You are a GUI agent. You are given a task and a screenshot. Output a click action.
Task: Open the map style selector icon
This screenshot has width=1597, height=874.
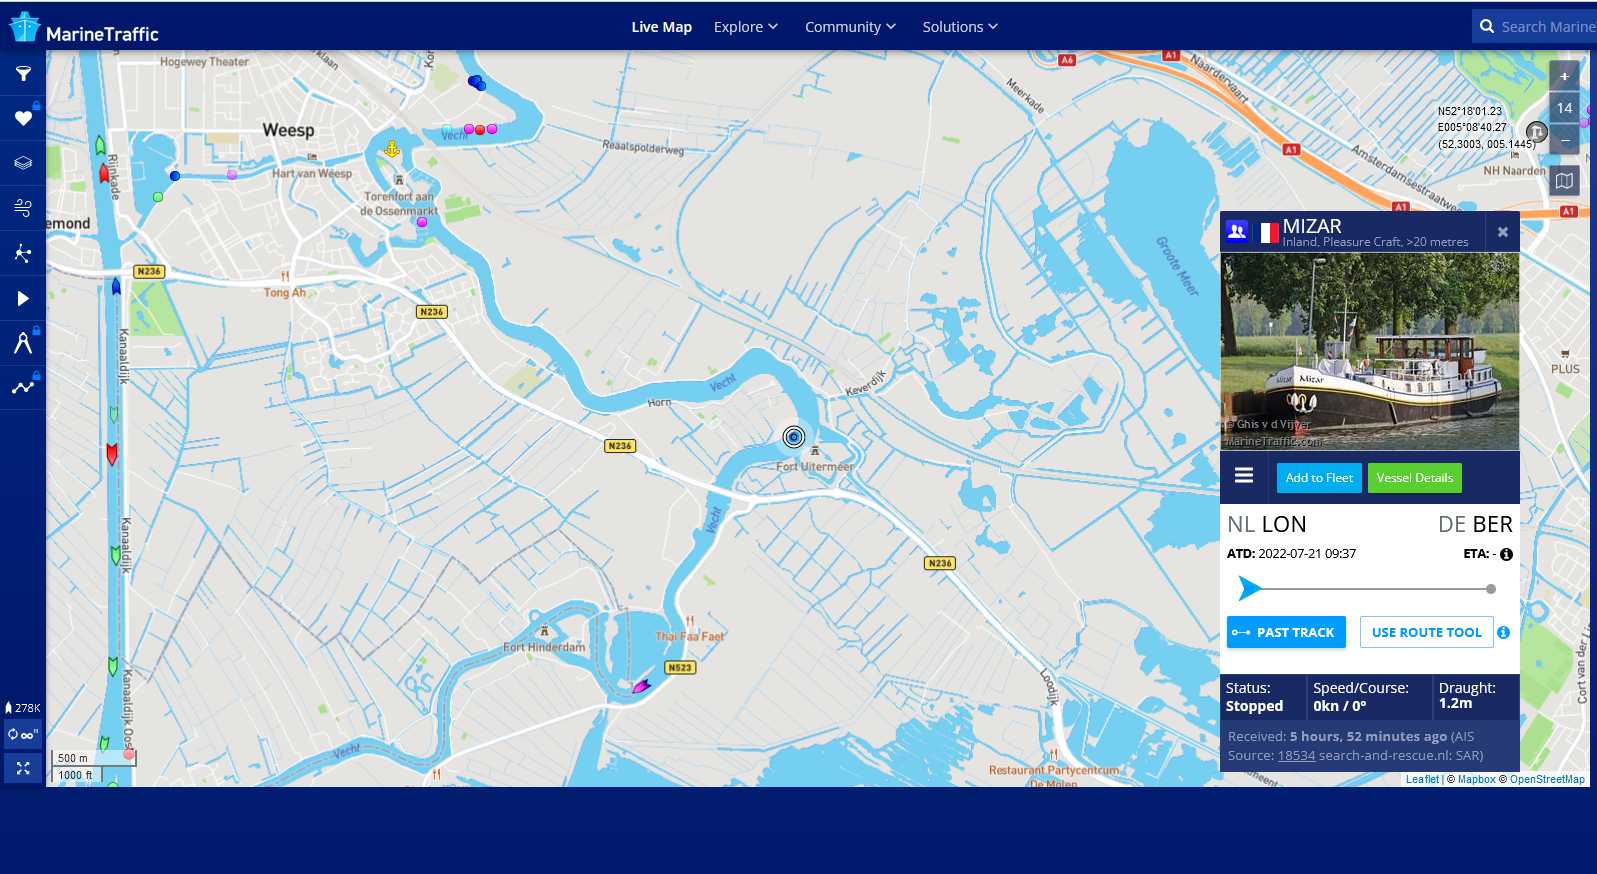click(1565, 181)
